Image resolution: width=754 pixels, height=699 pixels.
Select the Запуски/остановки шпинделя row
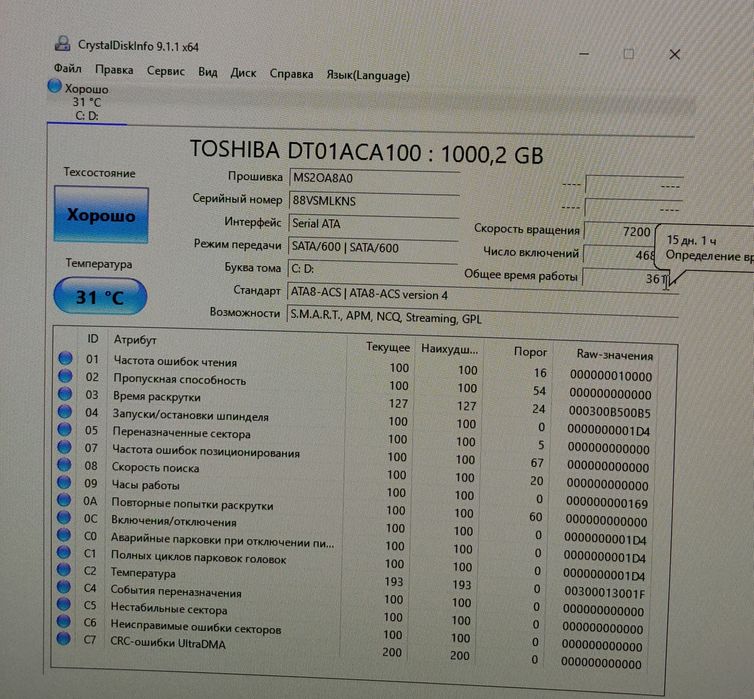tap(356, 419)
